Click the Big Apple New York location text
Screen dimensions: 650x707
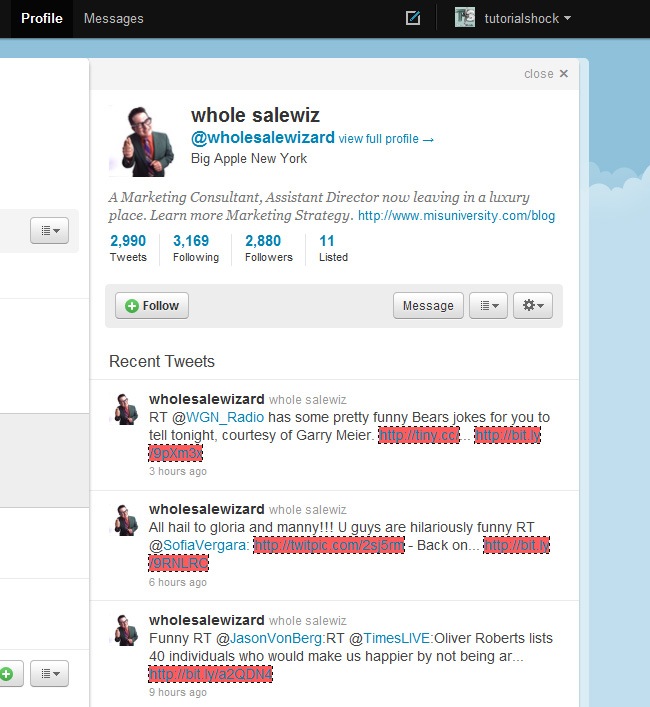coord(249,159)
